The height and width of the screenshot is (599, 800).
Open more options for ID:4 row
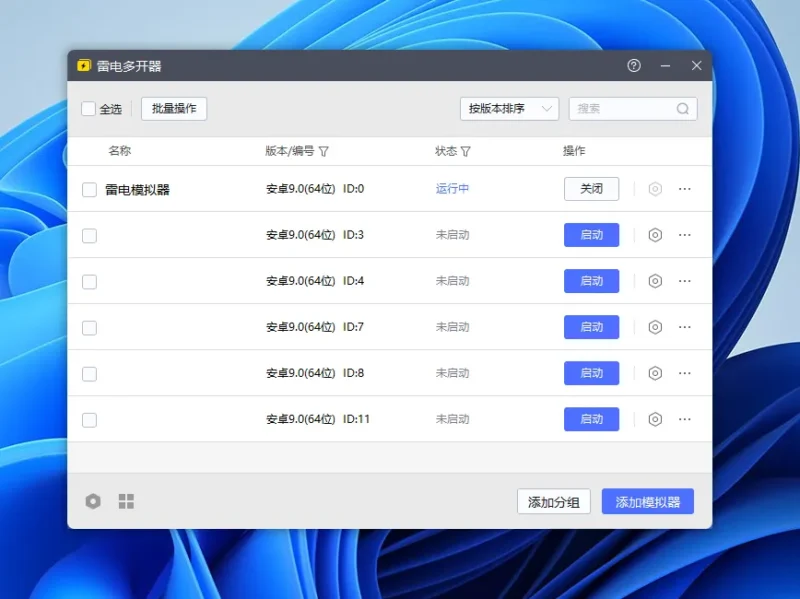click(x=685, y=281)
